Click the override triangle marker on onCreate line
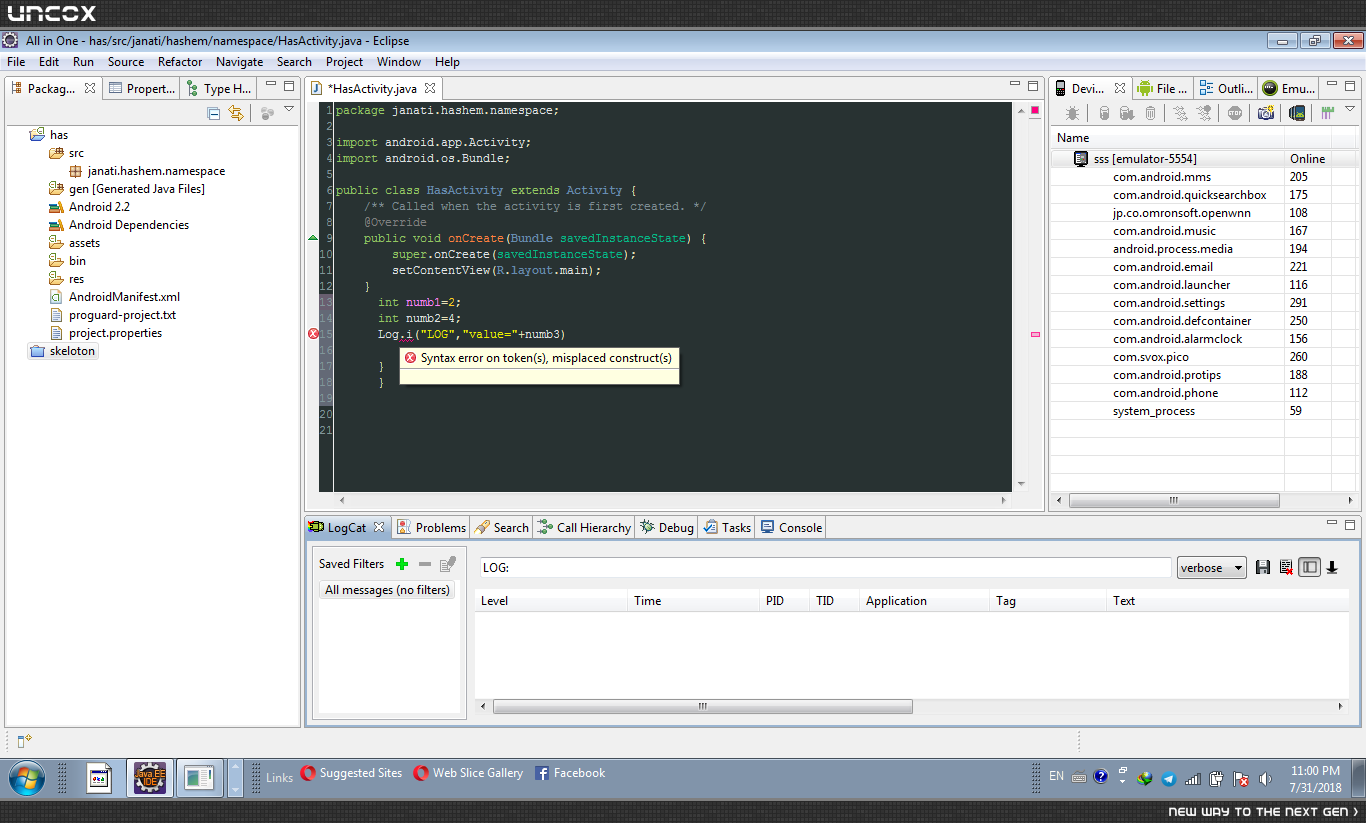This screenshot has width=1366, height=823. (313, 238)
